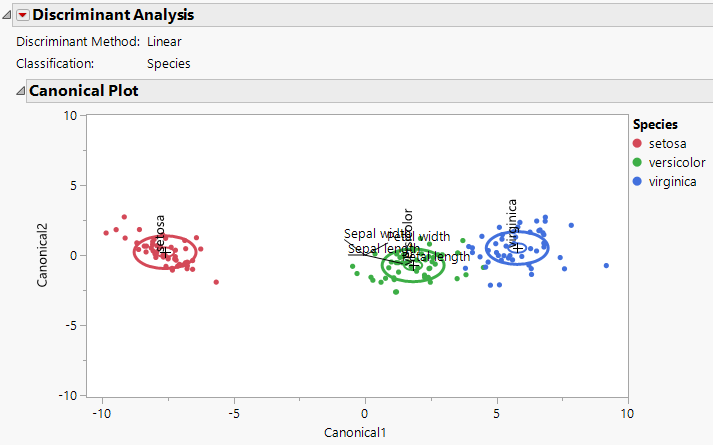
Task: Select setosa label in the legend
Action: (667, 144)
